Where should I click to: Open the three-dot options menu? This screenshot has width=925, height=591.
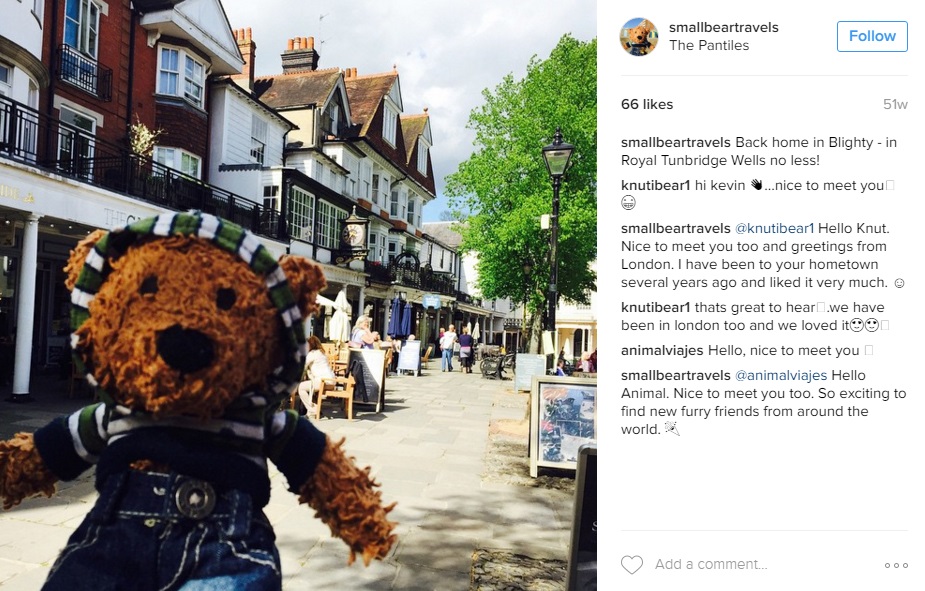pos(896,565)
